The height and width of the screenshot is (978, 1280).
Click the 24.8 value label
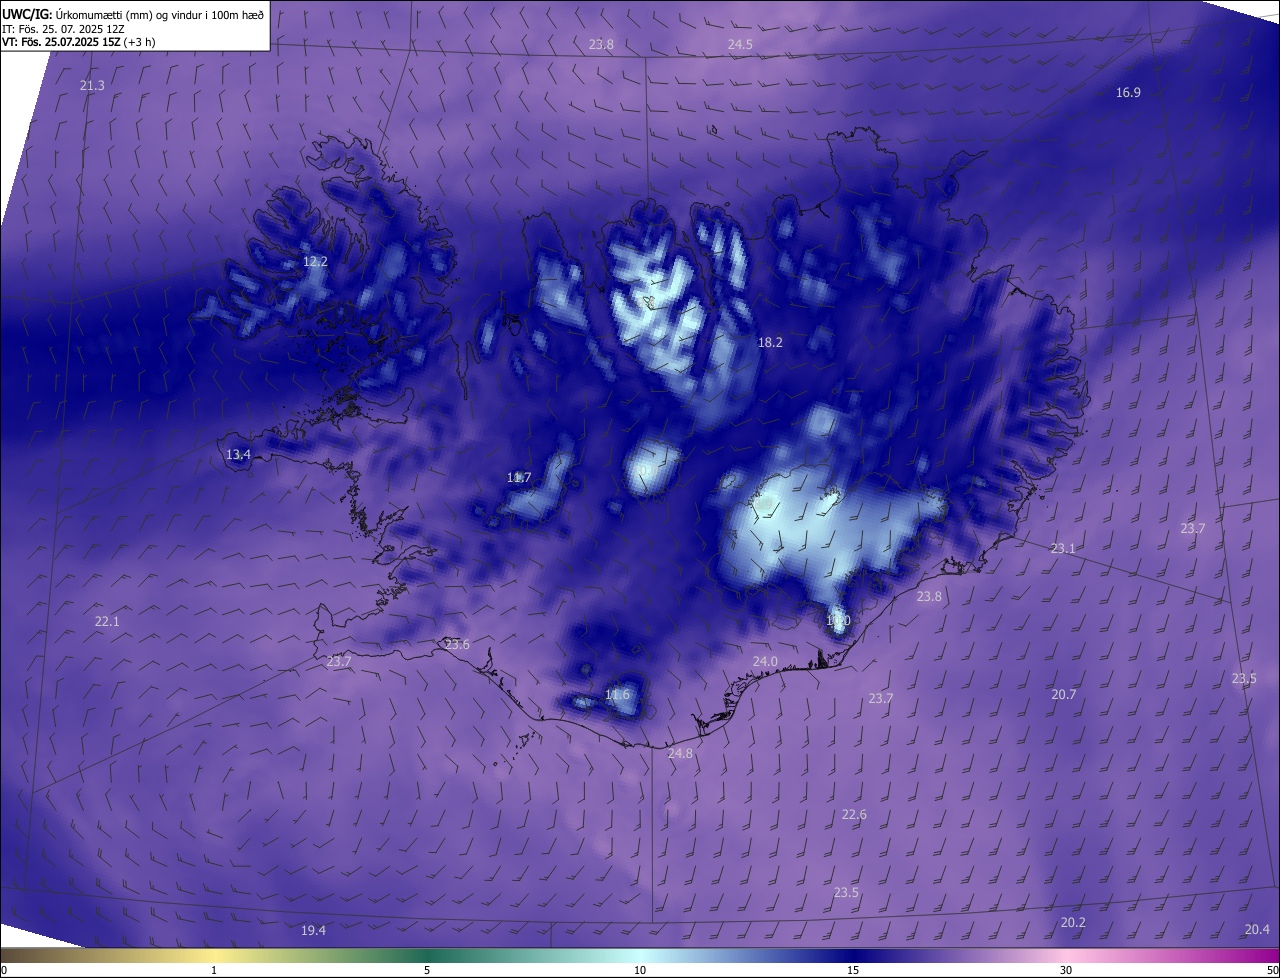(x=680, y=753)
